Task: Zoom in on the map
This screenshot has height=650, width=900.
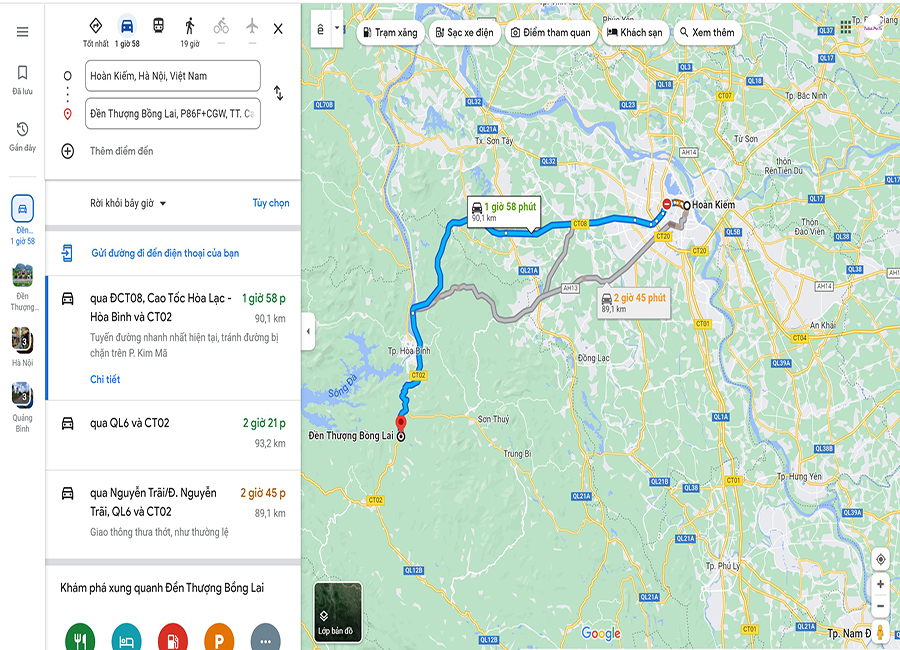Action: 880,584
